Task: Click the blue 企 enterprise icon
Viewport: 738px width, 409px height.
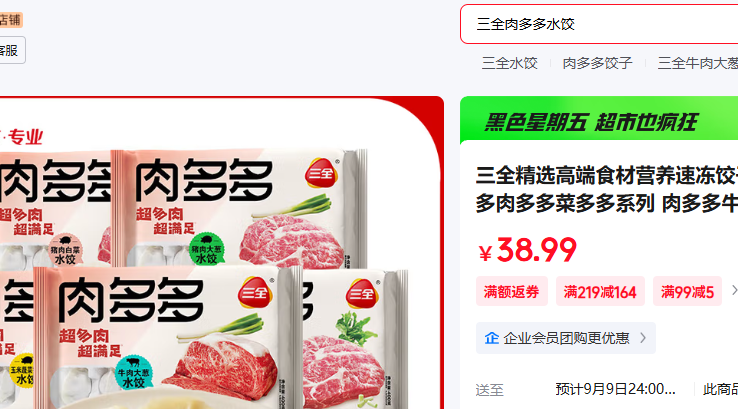Action: tap(492, 338)
